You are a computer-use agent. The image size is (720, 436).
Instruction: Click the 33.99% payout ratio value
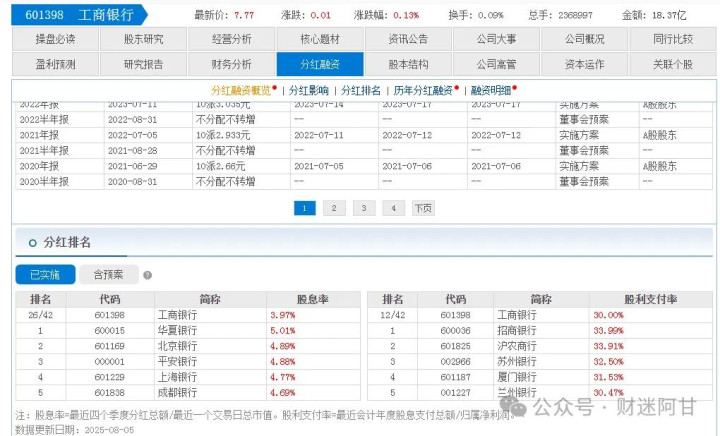(x=608, y=331)
